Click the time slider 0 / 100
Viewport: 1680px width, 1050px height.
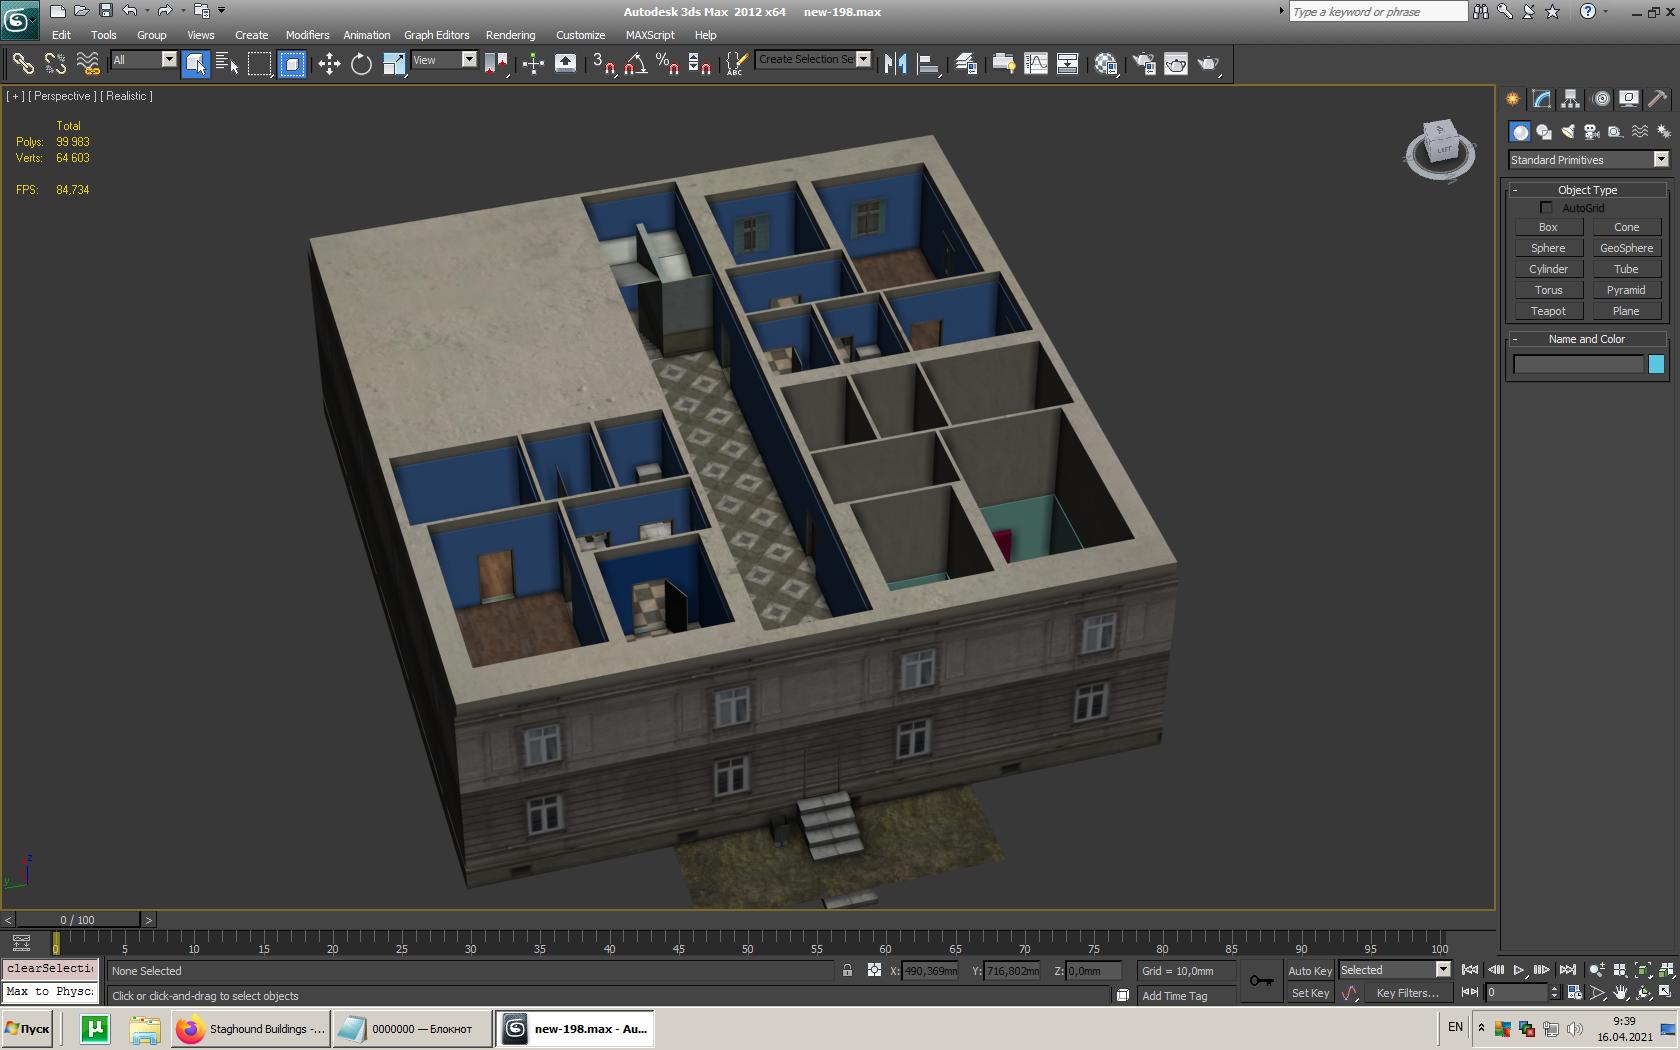point(78,920)
